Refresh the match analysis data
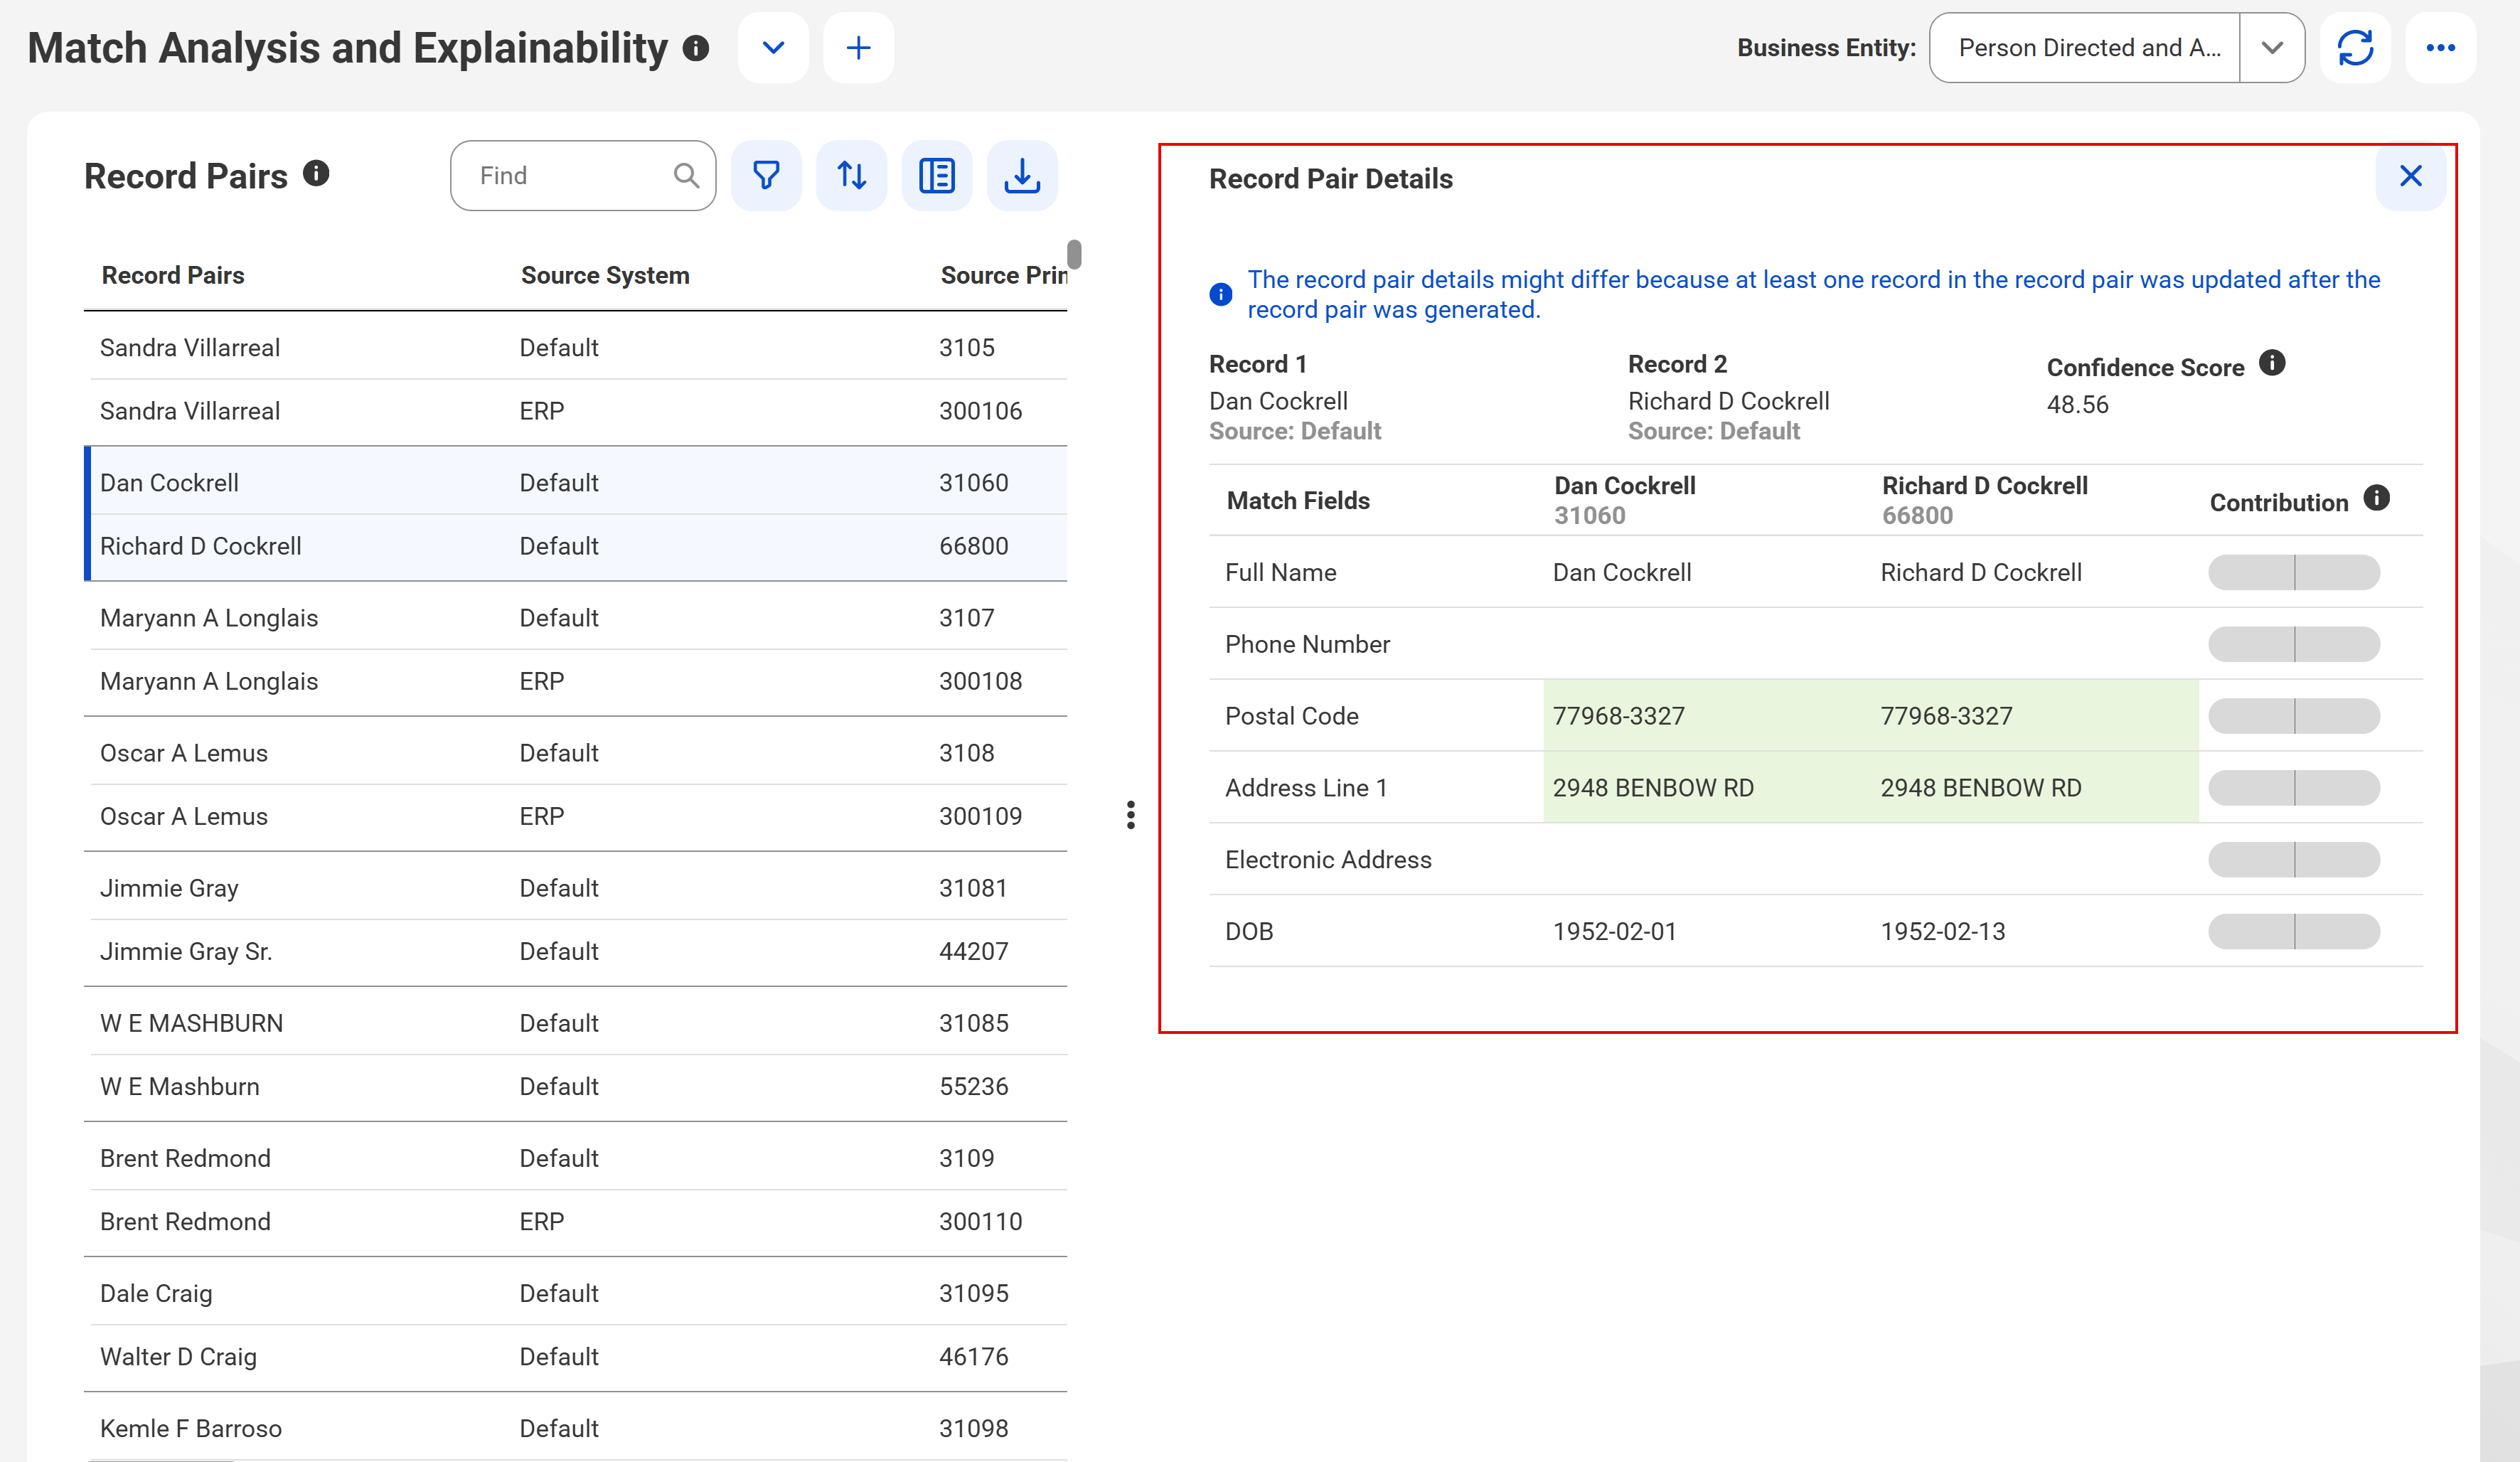Screen dimensions: 2520x1462 (2355, 48)
